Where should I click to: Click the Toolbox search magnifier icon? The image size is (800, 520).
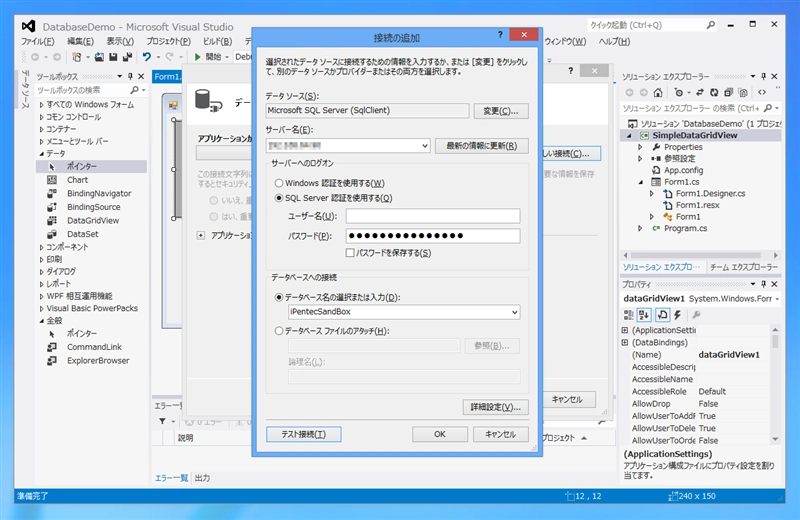(134, 90)
